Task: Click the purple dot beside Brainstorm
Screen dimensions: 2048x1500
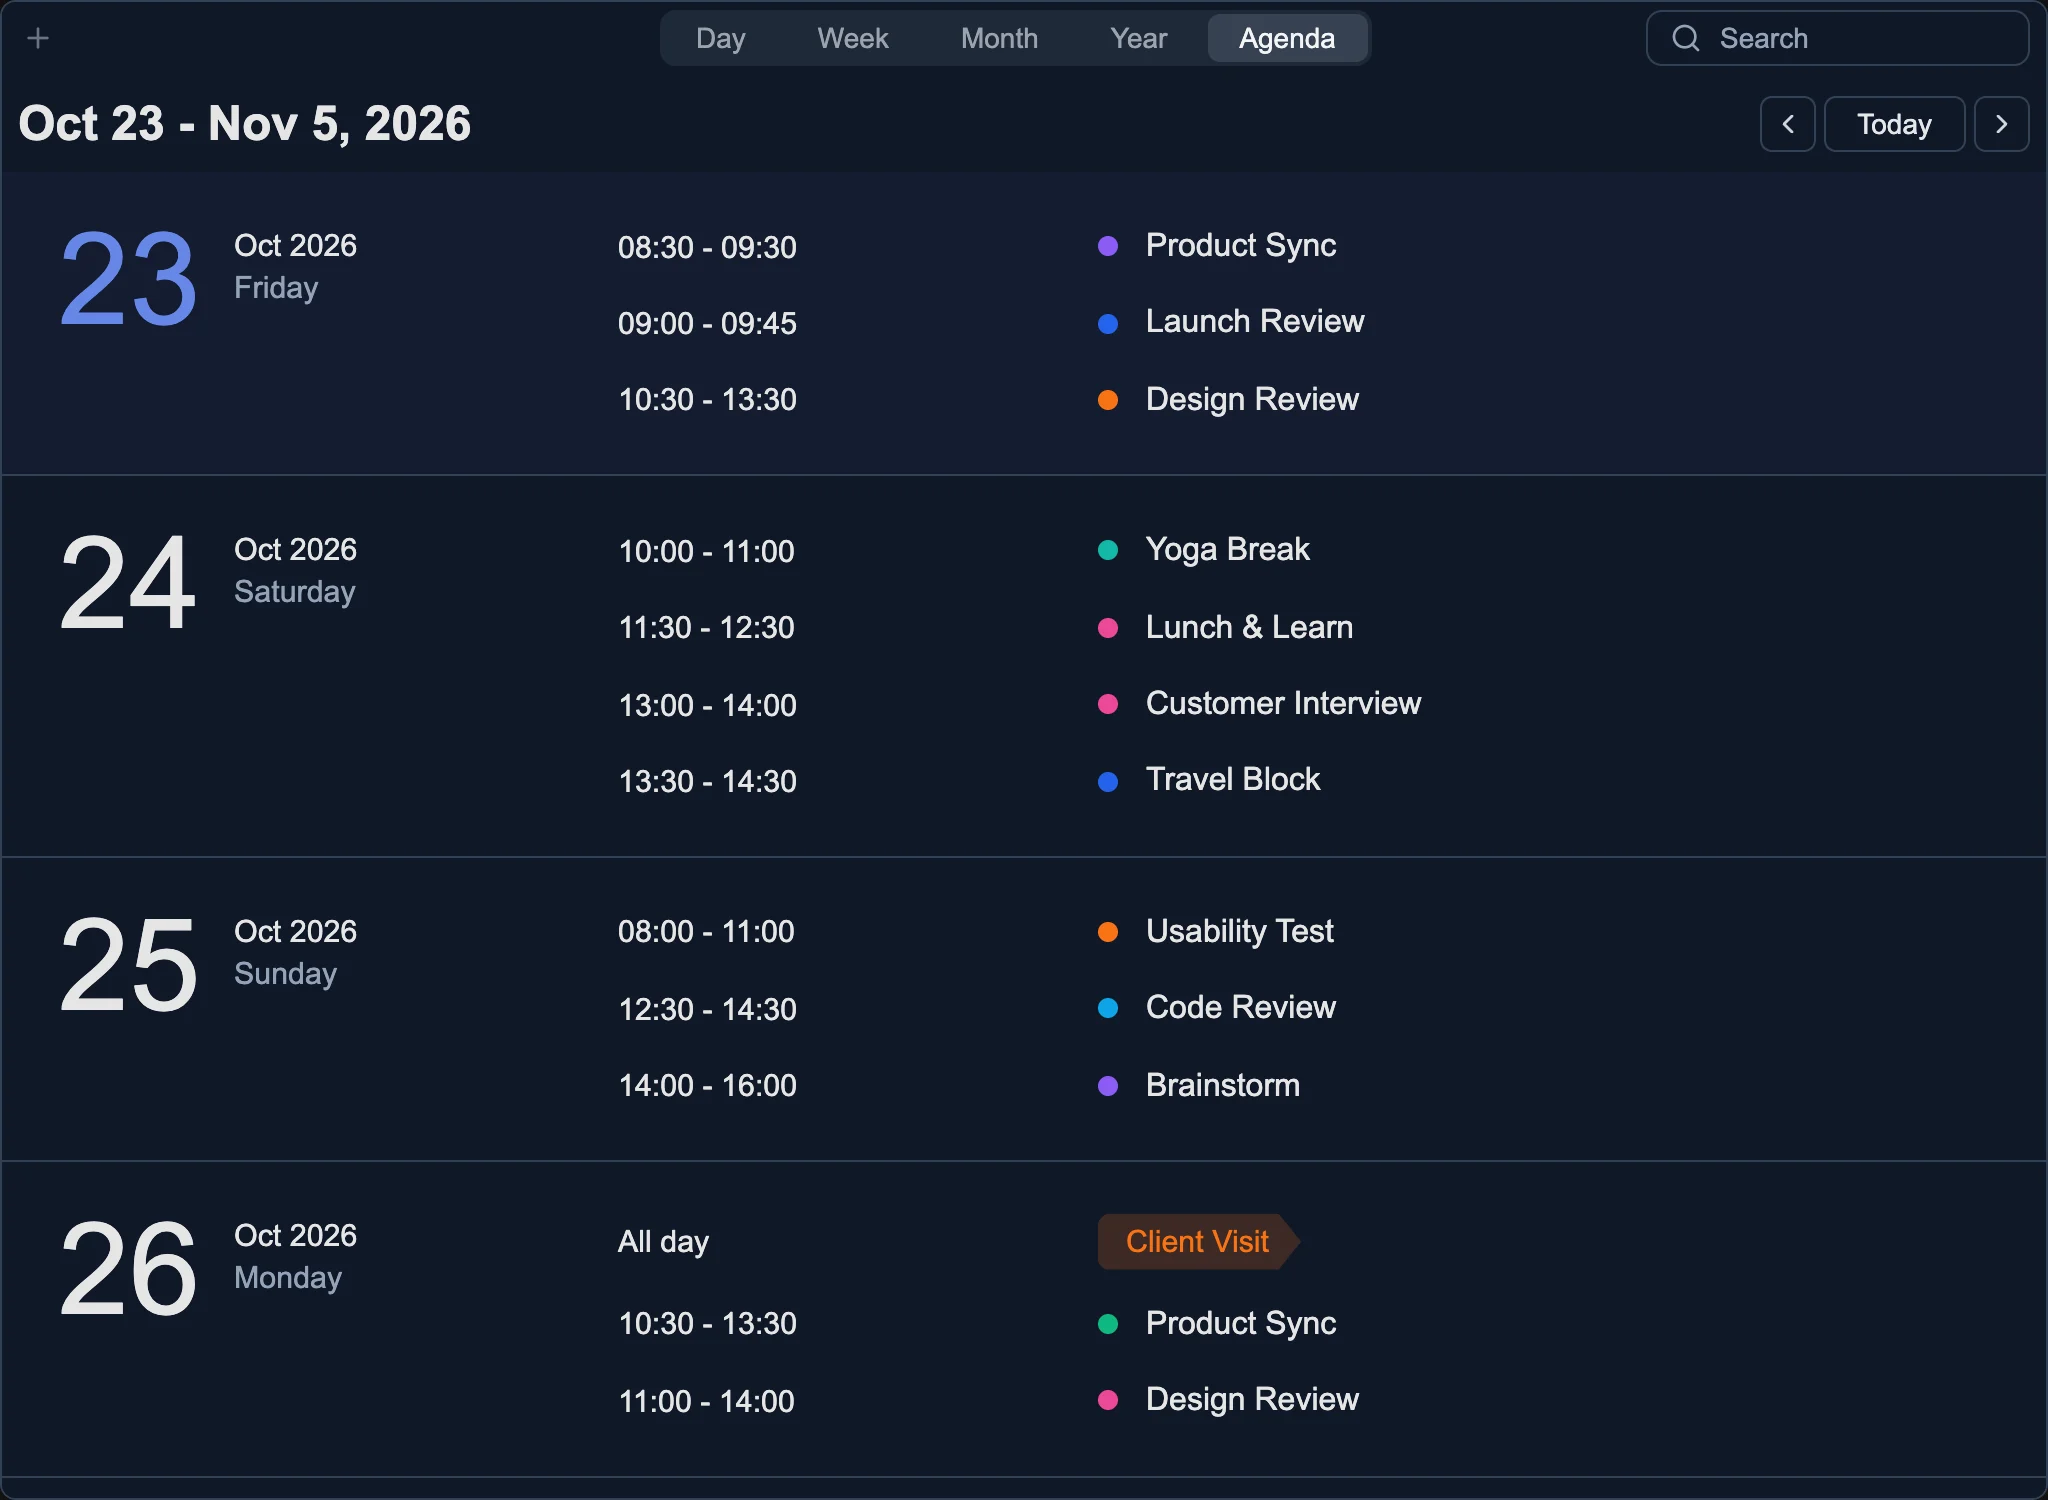Action: point(1108,1086)
